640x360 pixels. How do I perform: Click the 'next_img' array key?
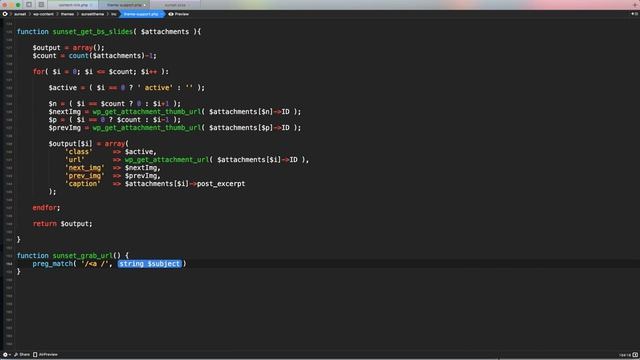[85, 168]
